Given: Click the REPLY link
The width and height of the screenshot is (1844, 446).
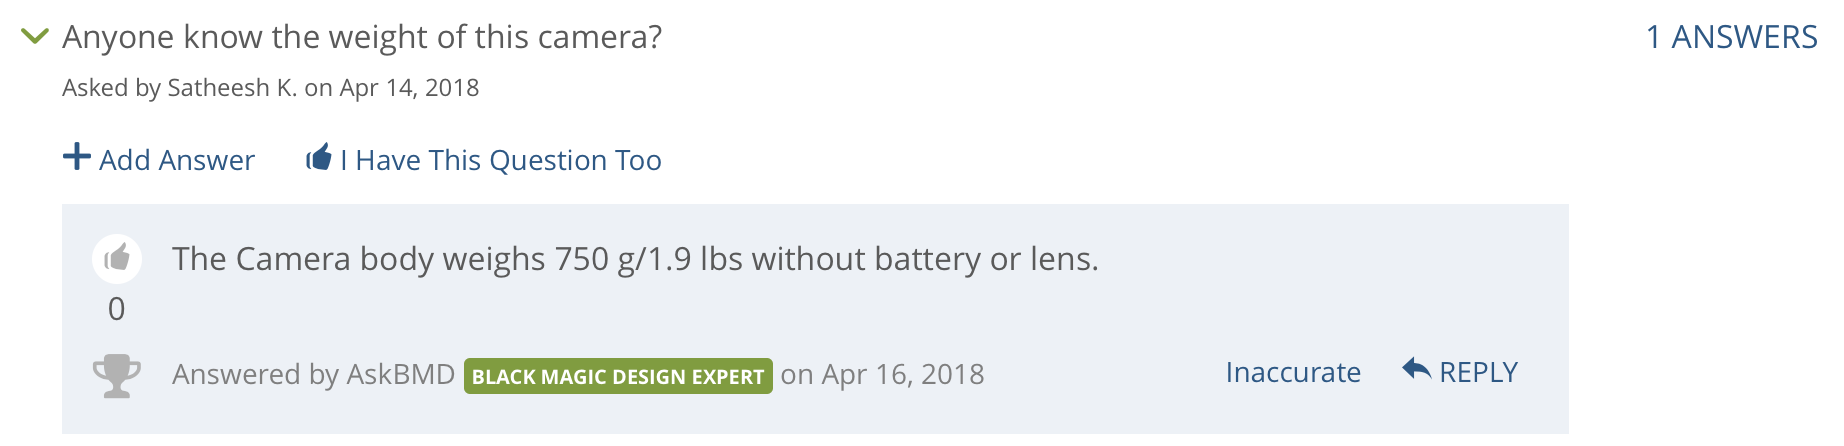Looking at the screenshot, I should (x=1478, y=372).
